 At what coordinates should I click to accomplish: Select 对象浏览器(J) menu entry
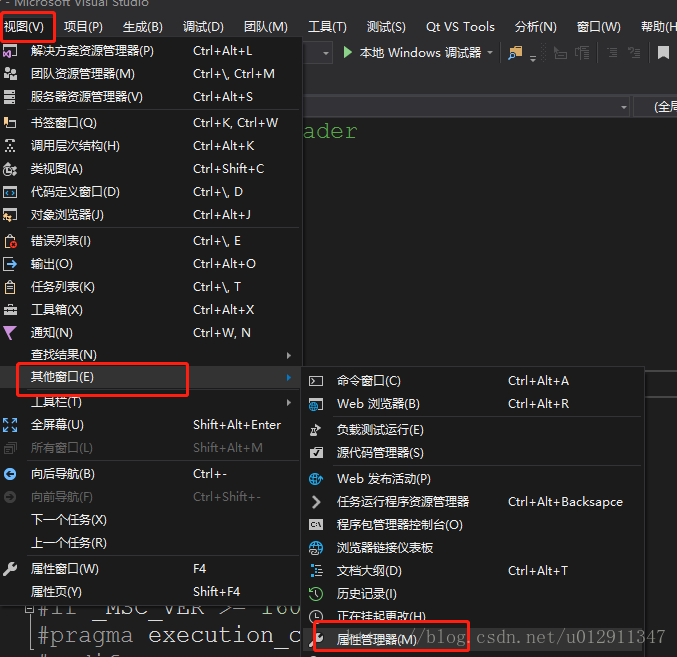(x=149, y=215)
